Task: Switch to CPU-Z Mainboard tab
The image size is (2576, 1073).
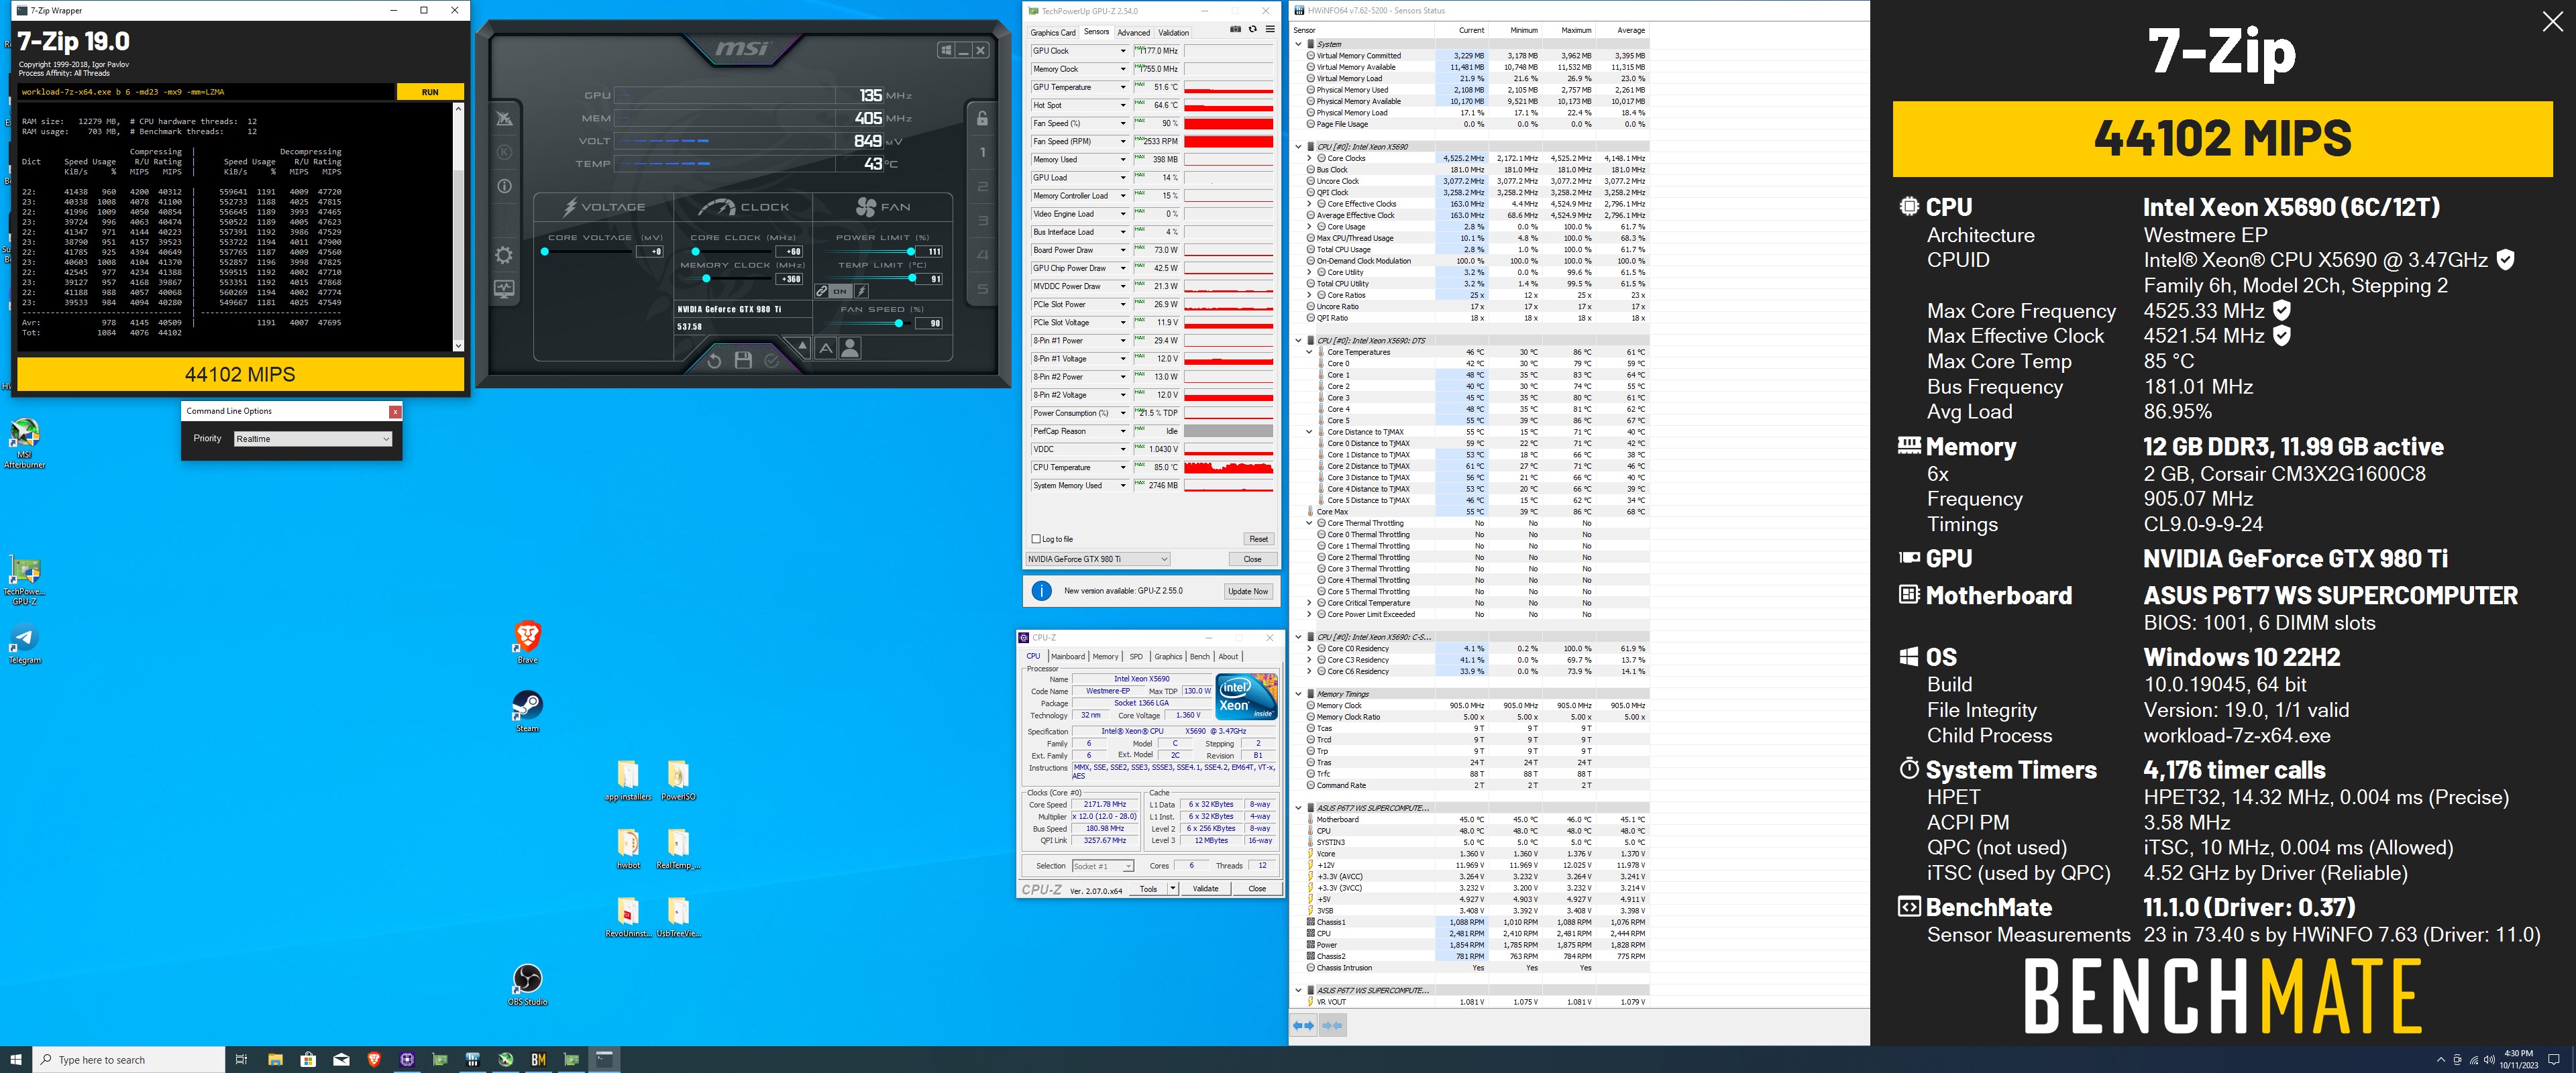Action: pyautogui.click(x=1067, y=657)
